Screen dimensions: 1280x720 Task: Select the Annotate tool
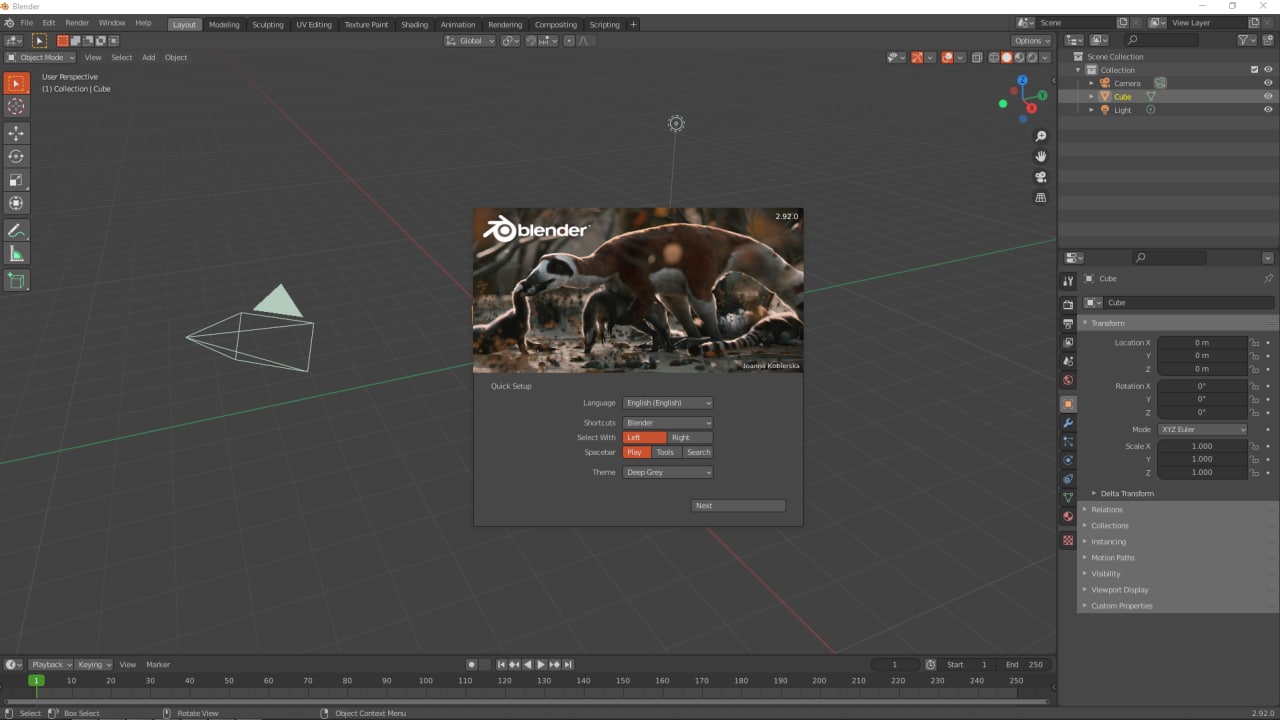click(x=16, y=230)
